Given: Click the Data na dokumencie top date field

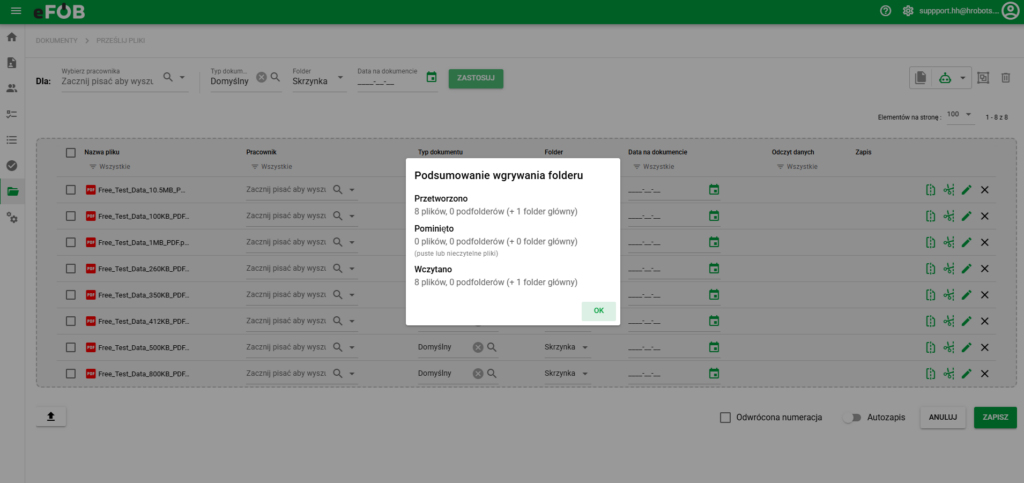Looking at the screenshot, I should (388, 82).
